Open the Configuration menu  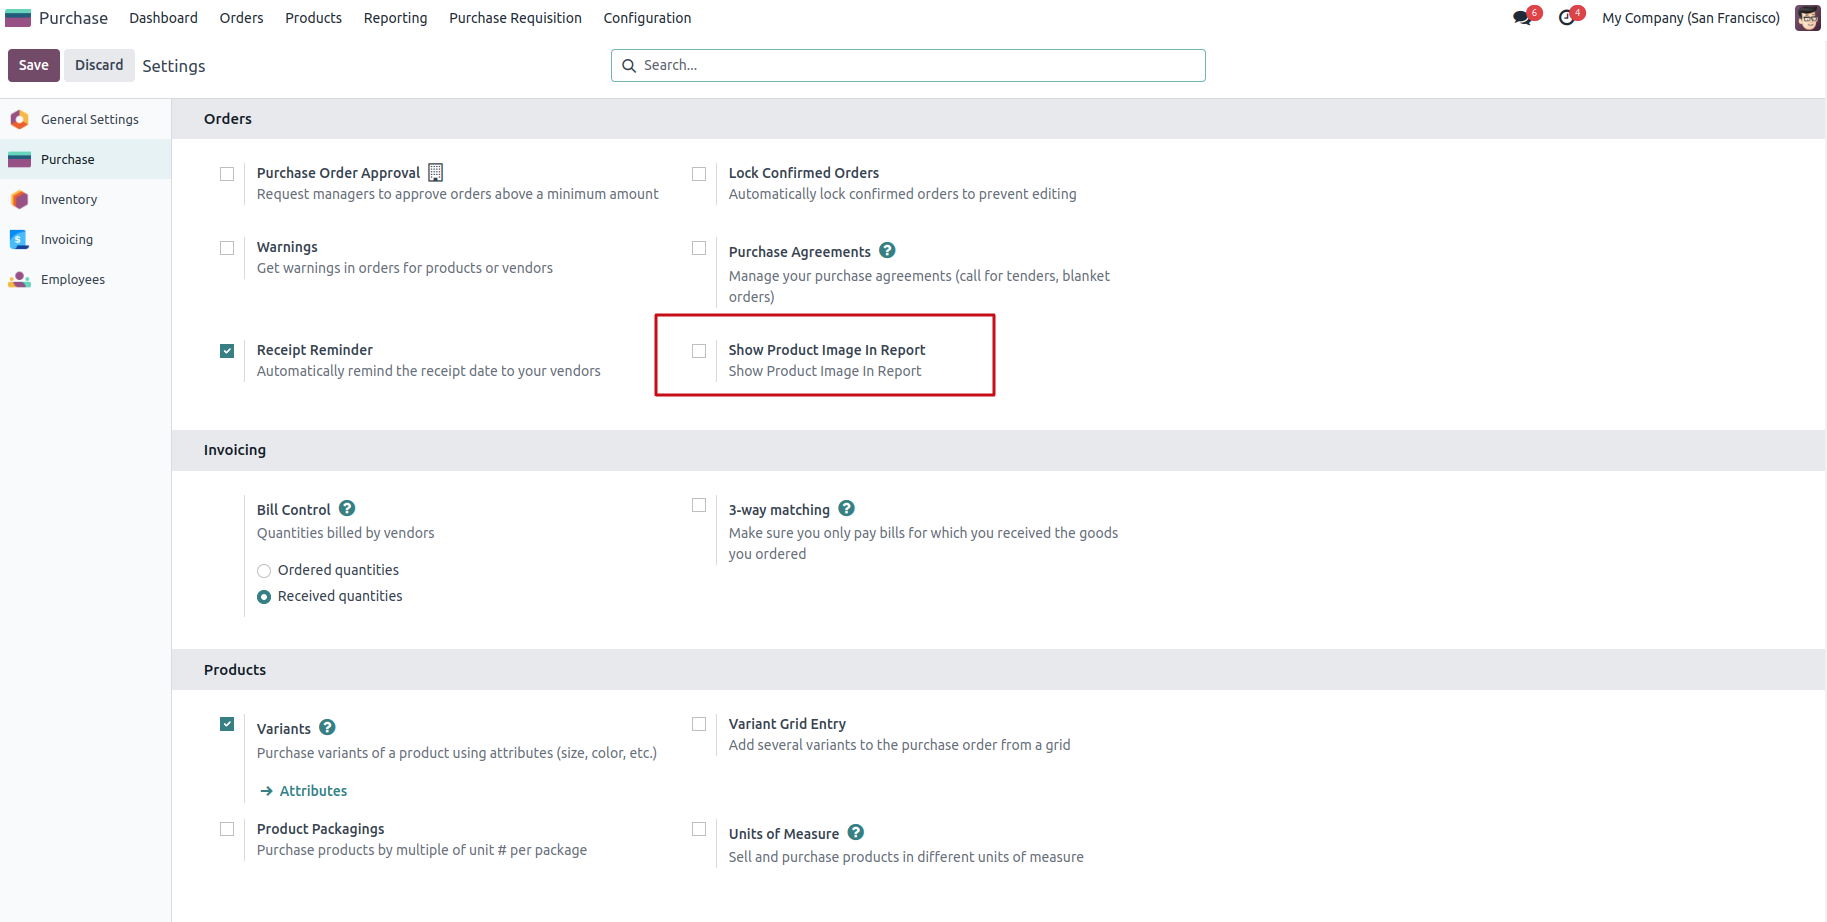(647, 18)
